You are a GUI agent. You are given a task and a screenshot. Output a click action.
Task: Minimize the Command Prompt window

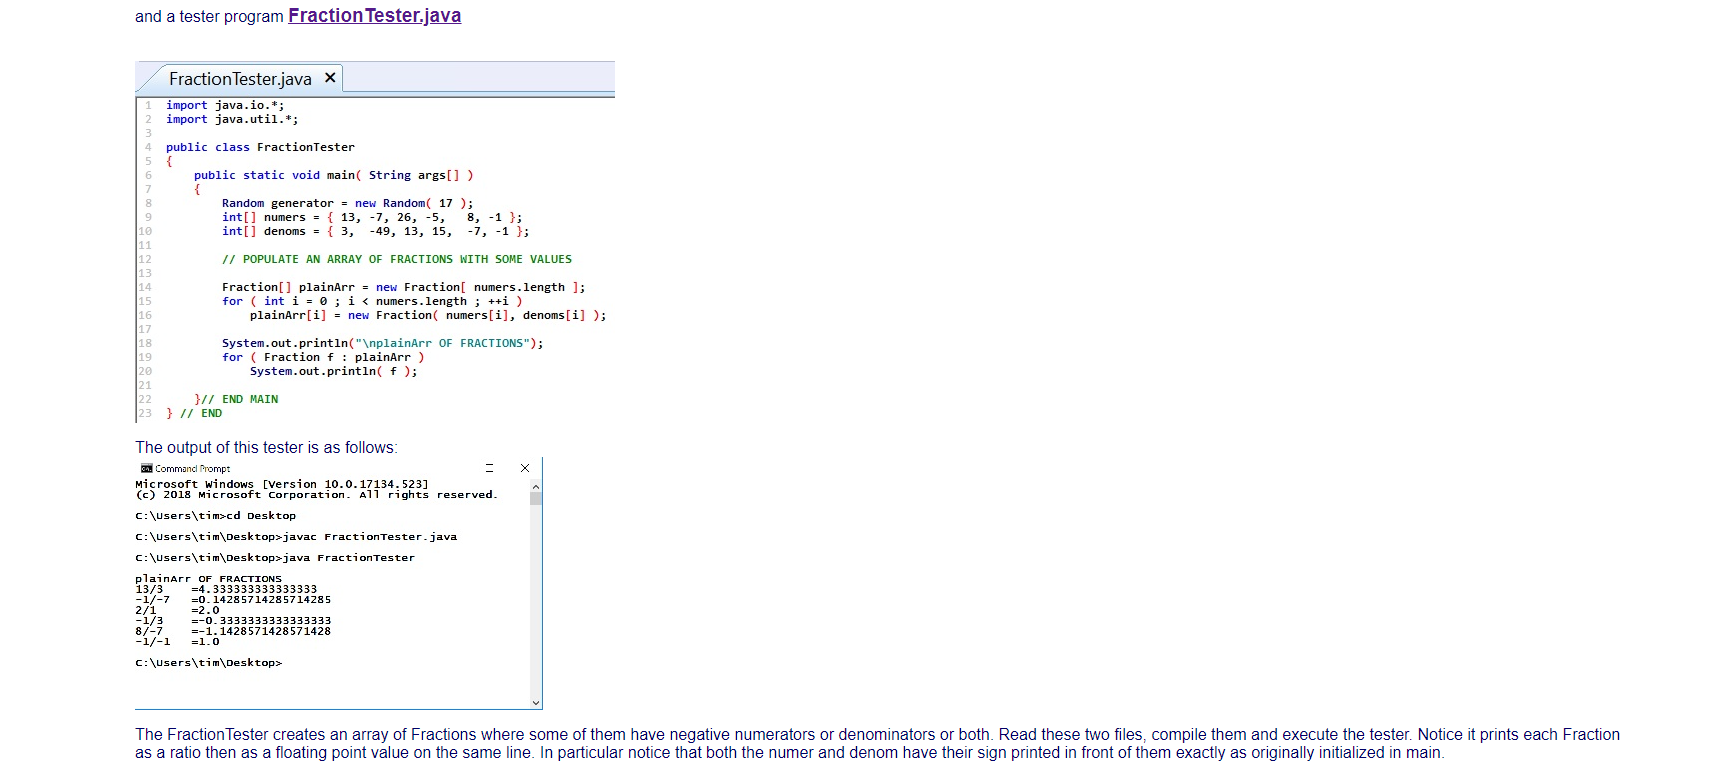[489, 468]
